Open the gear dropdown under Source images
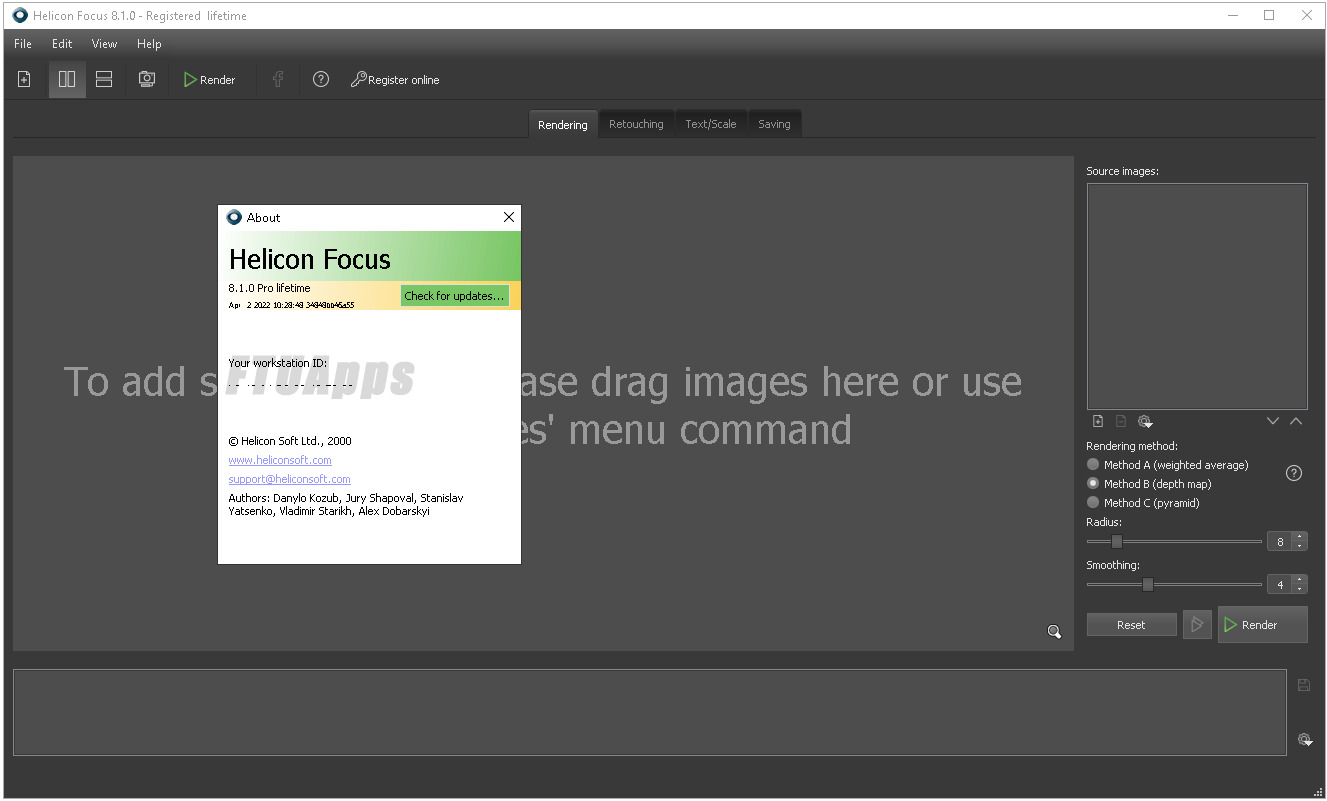The width and height of the screenshot is (1327, 801). 1145,421
